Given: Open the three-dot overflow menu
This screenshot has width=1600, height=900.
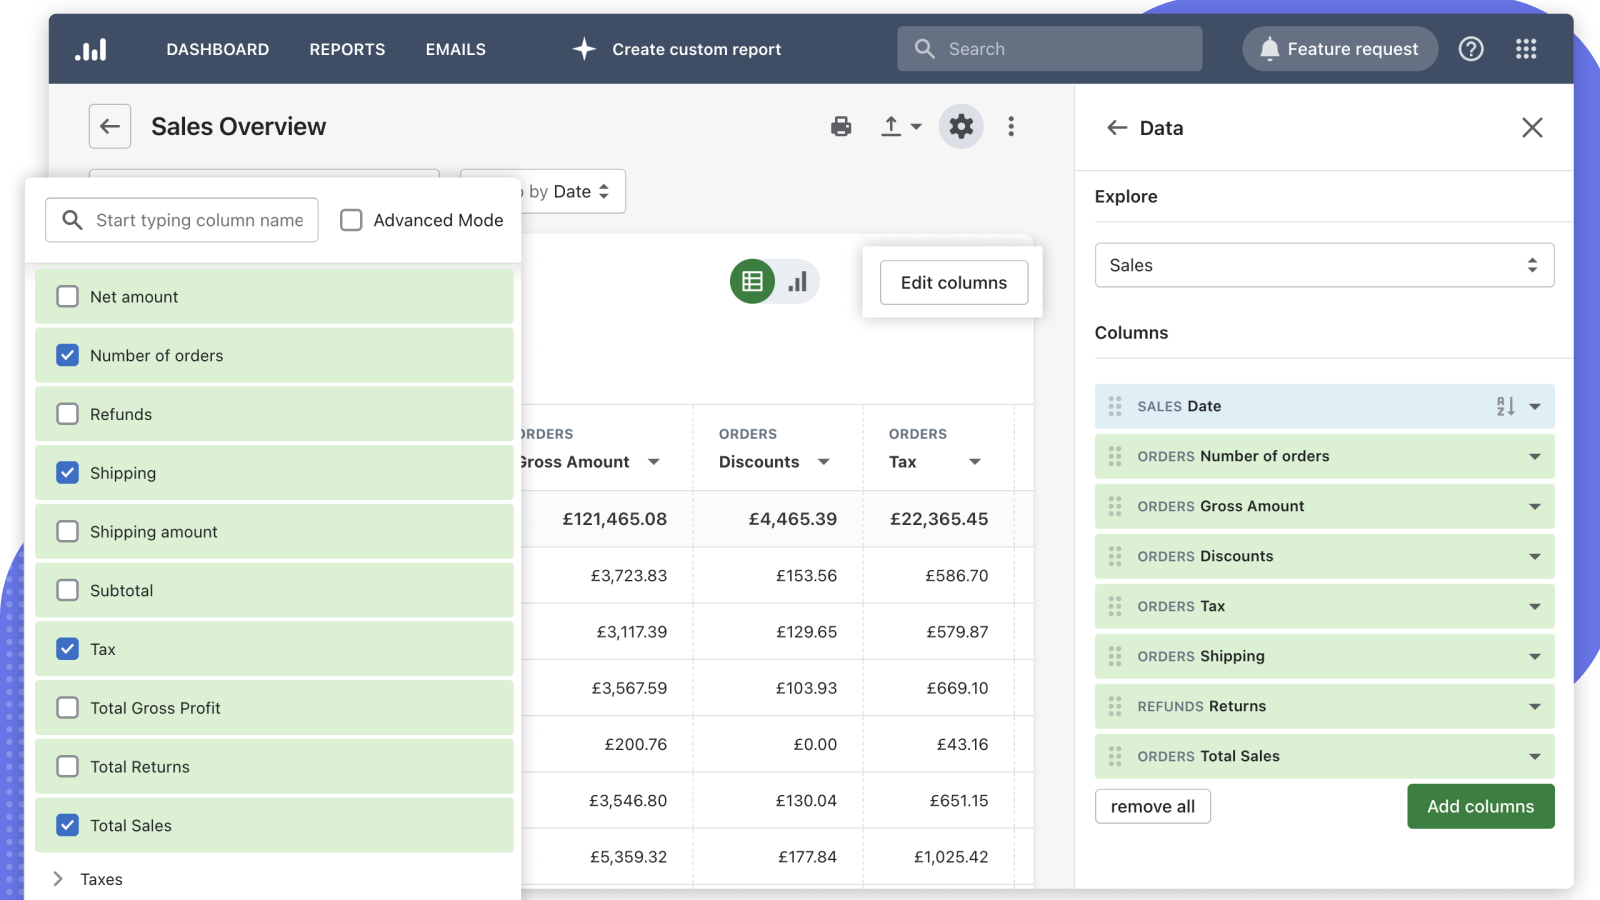Looking at the screenshot, I should (1012, 126).
